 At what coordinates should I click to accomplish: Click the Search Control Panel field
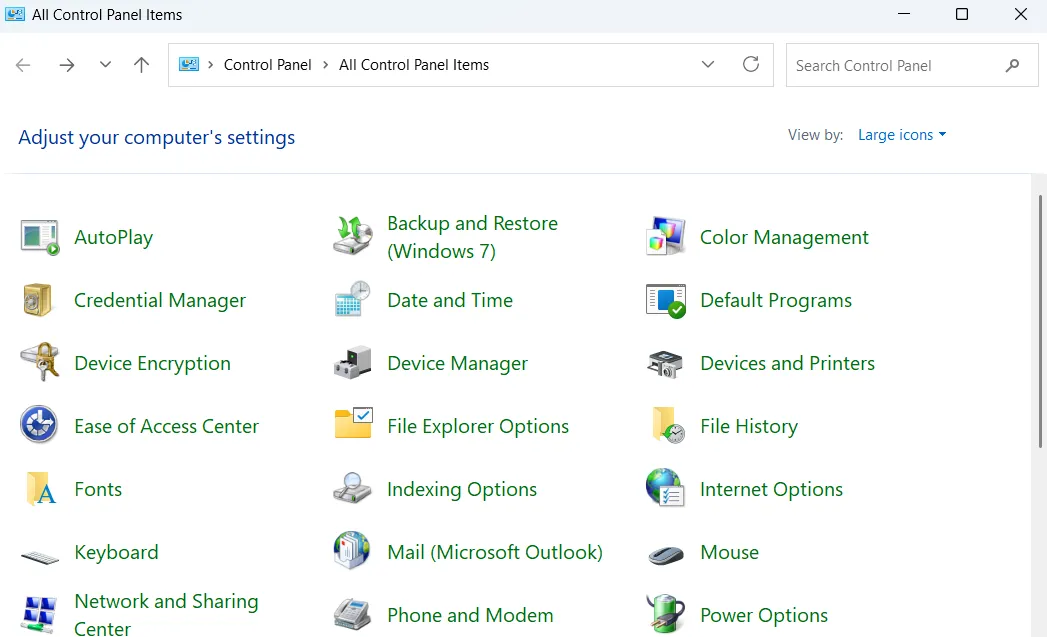893,65
